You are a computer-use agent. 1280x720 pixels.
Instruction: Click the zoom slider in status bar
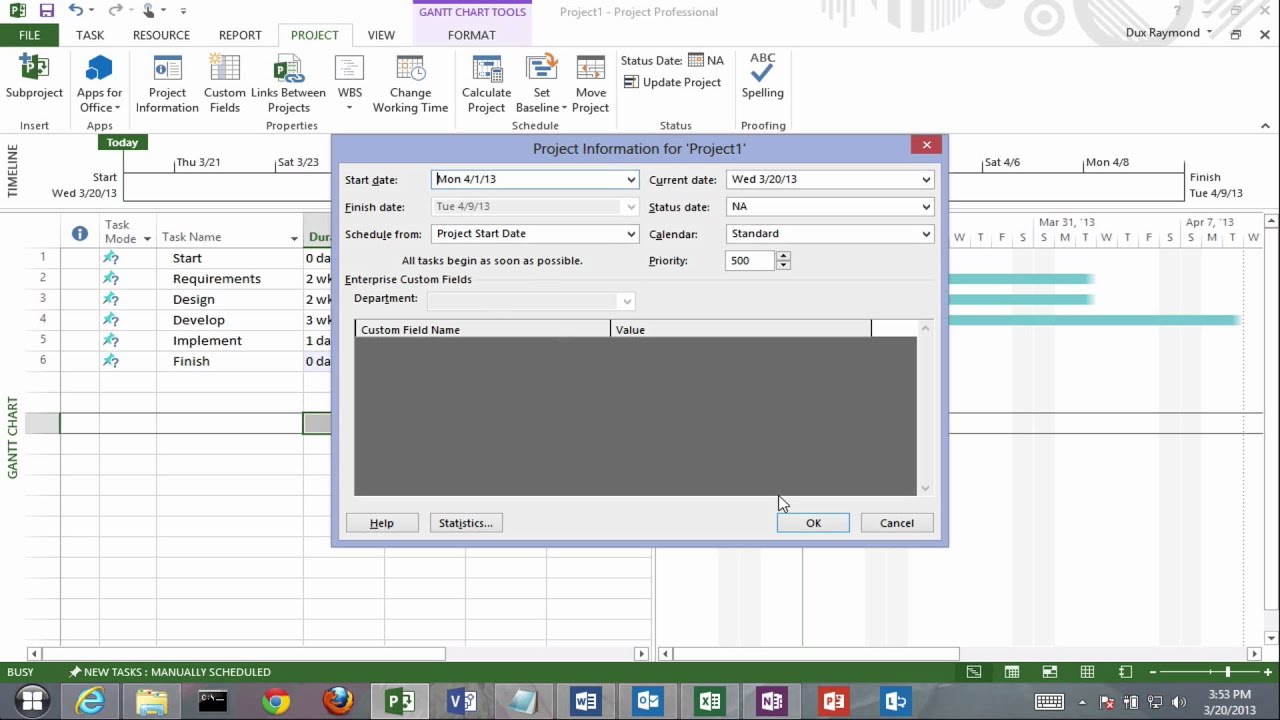pyautogui.click(x=1227, y=672)
